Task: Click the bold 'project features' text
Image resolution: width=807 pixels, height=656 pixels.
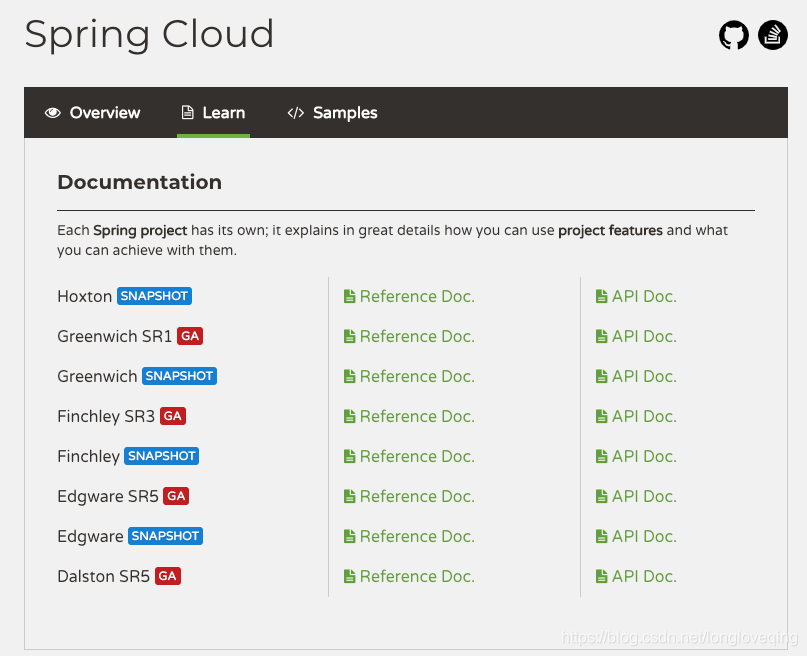Action: coord(610,231)
